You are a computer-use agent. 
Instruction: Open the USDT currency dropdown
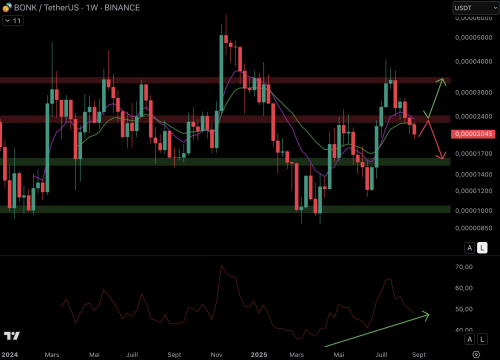[x=476, y=8]
